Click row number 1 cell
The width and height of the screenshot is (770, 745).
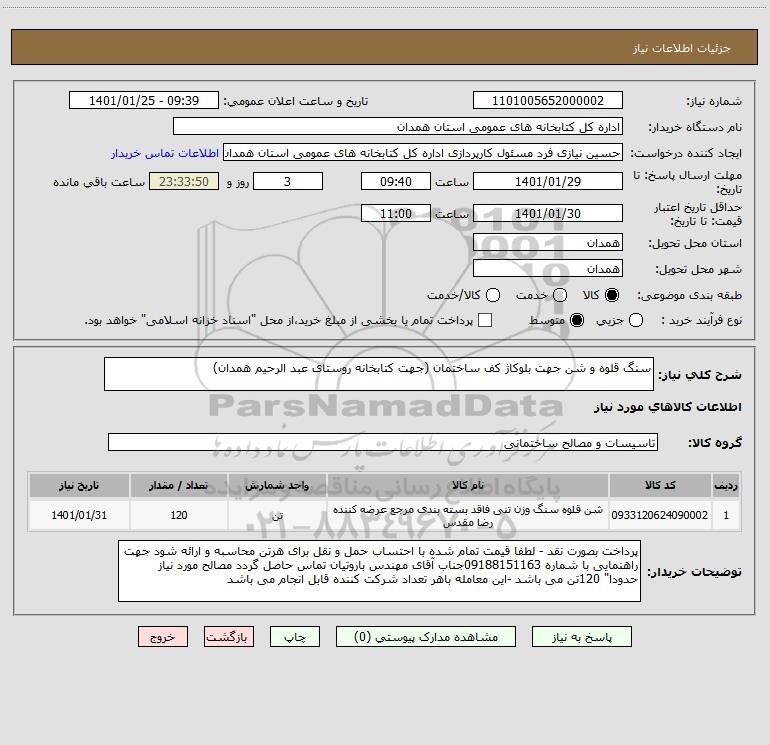click(726, 515)
